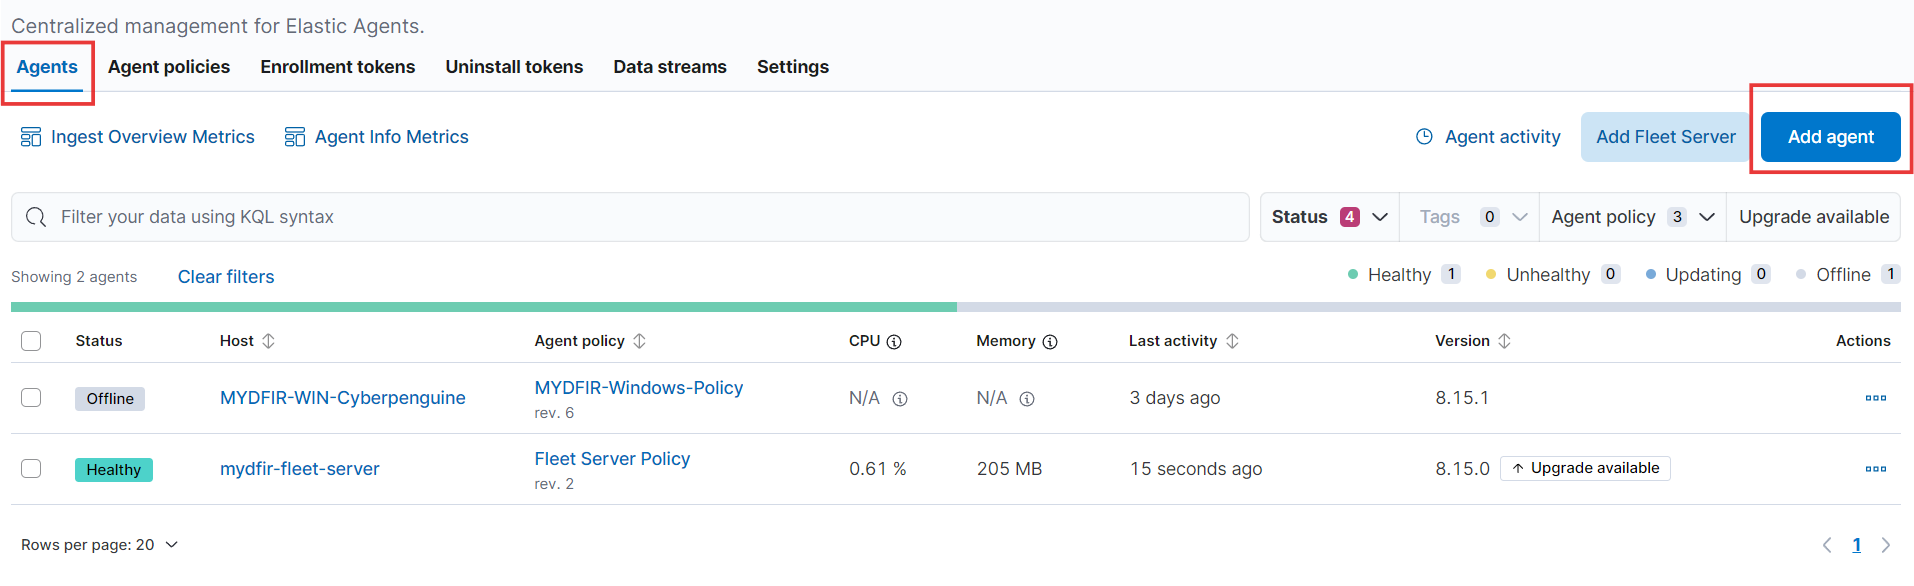Sort by Last activity column arrows
Image resolution: width=1914 pixels, height=586 pixels.
(1233, 341)
